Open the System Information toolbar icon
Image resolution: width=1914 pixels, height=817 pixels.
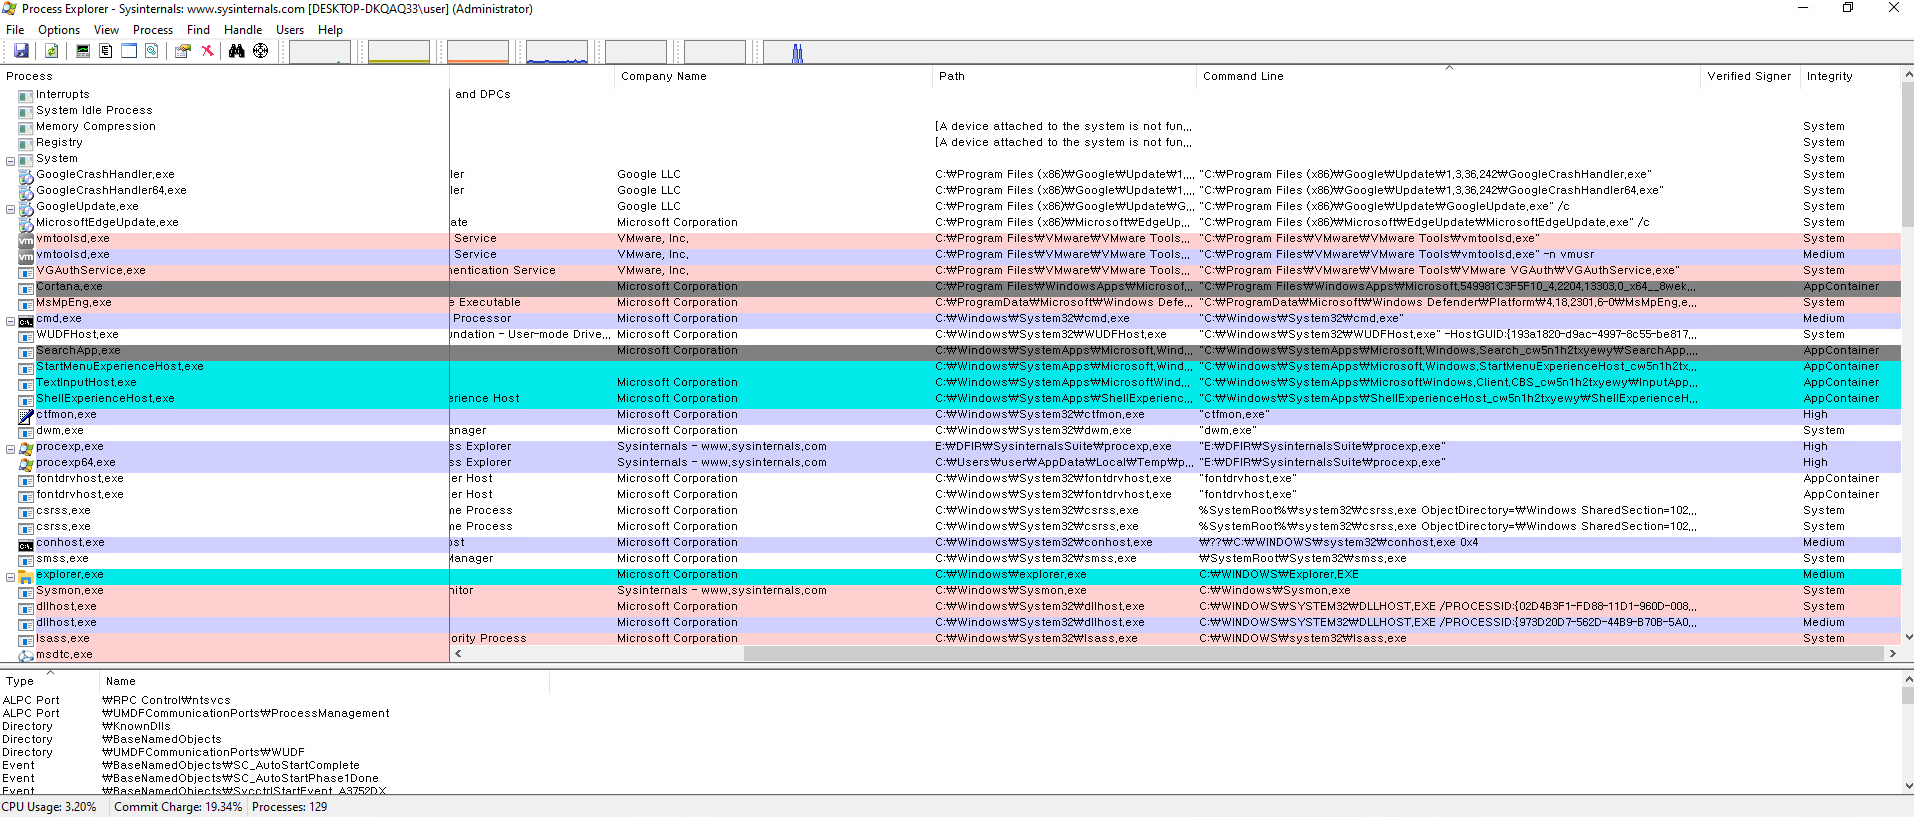(x=82, y=51)
